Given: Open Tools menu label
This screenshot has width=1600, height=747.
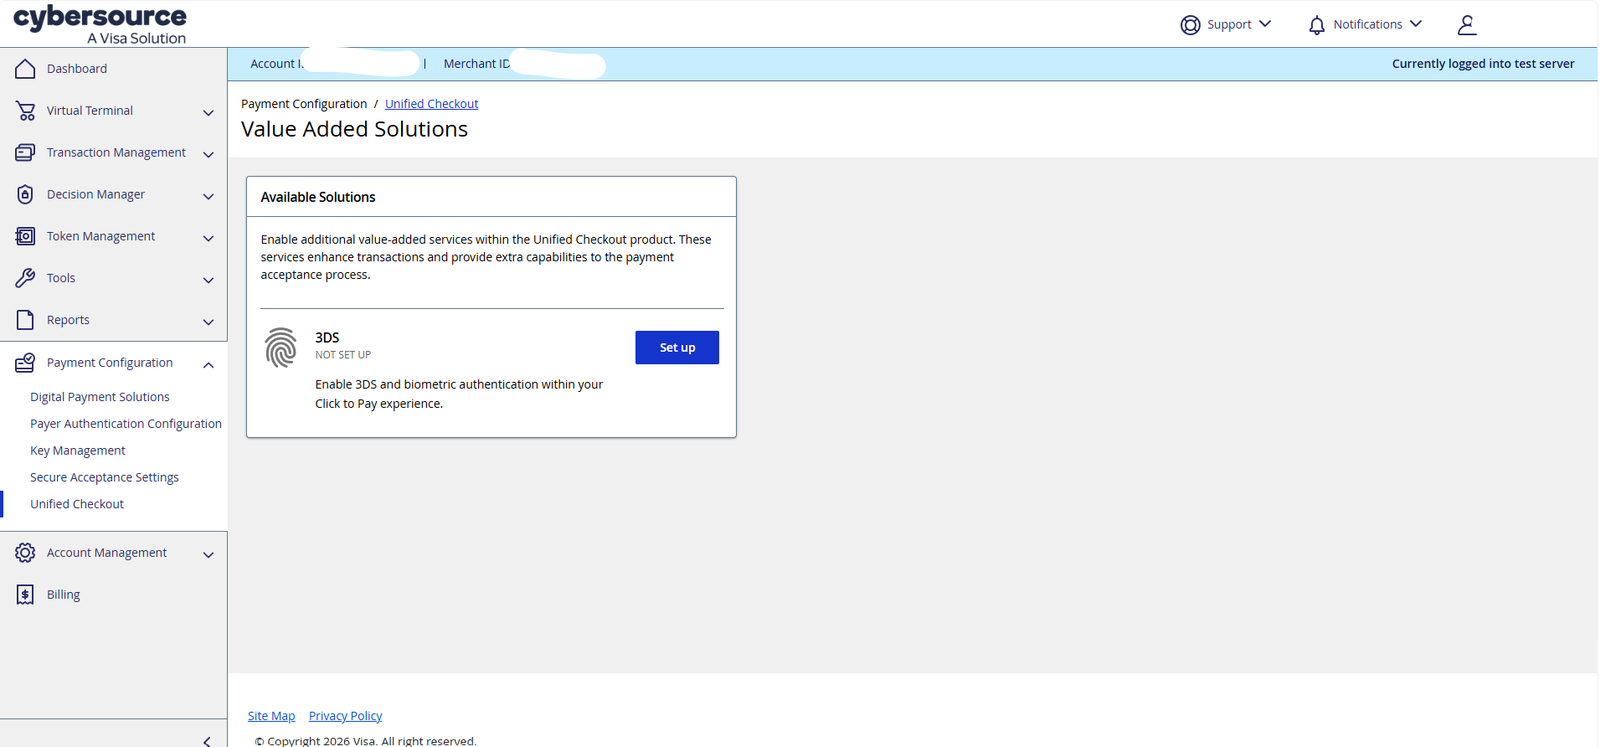Looking at the screenshot, I should coord(61,279).
